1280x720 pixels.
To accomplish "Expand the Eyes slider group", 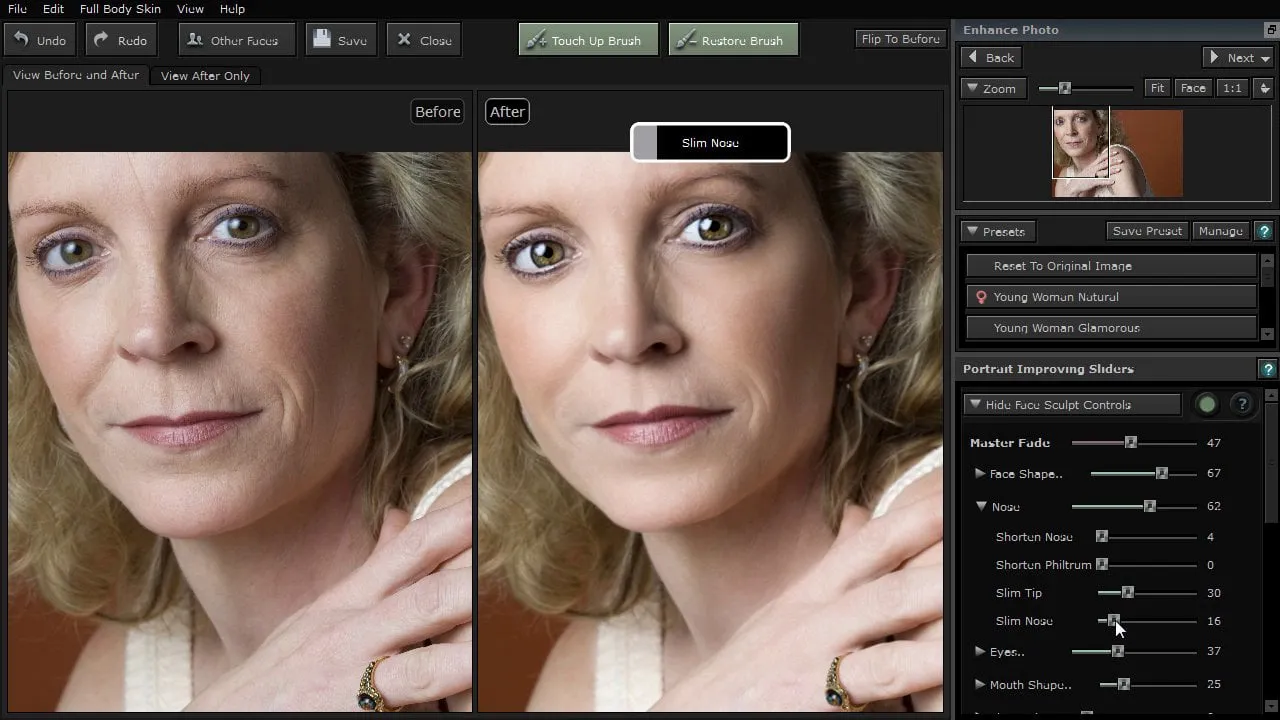I will click(x=980, y=652).
